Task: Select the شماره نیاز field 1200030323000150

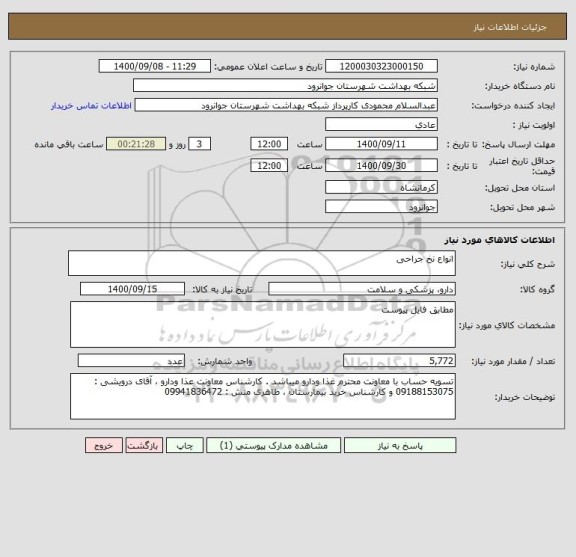Action: click(381, 66)
